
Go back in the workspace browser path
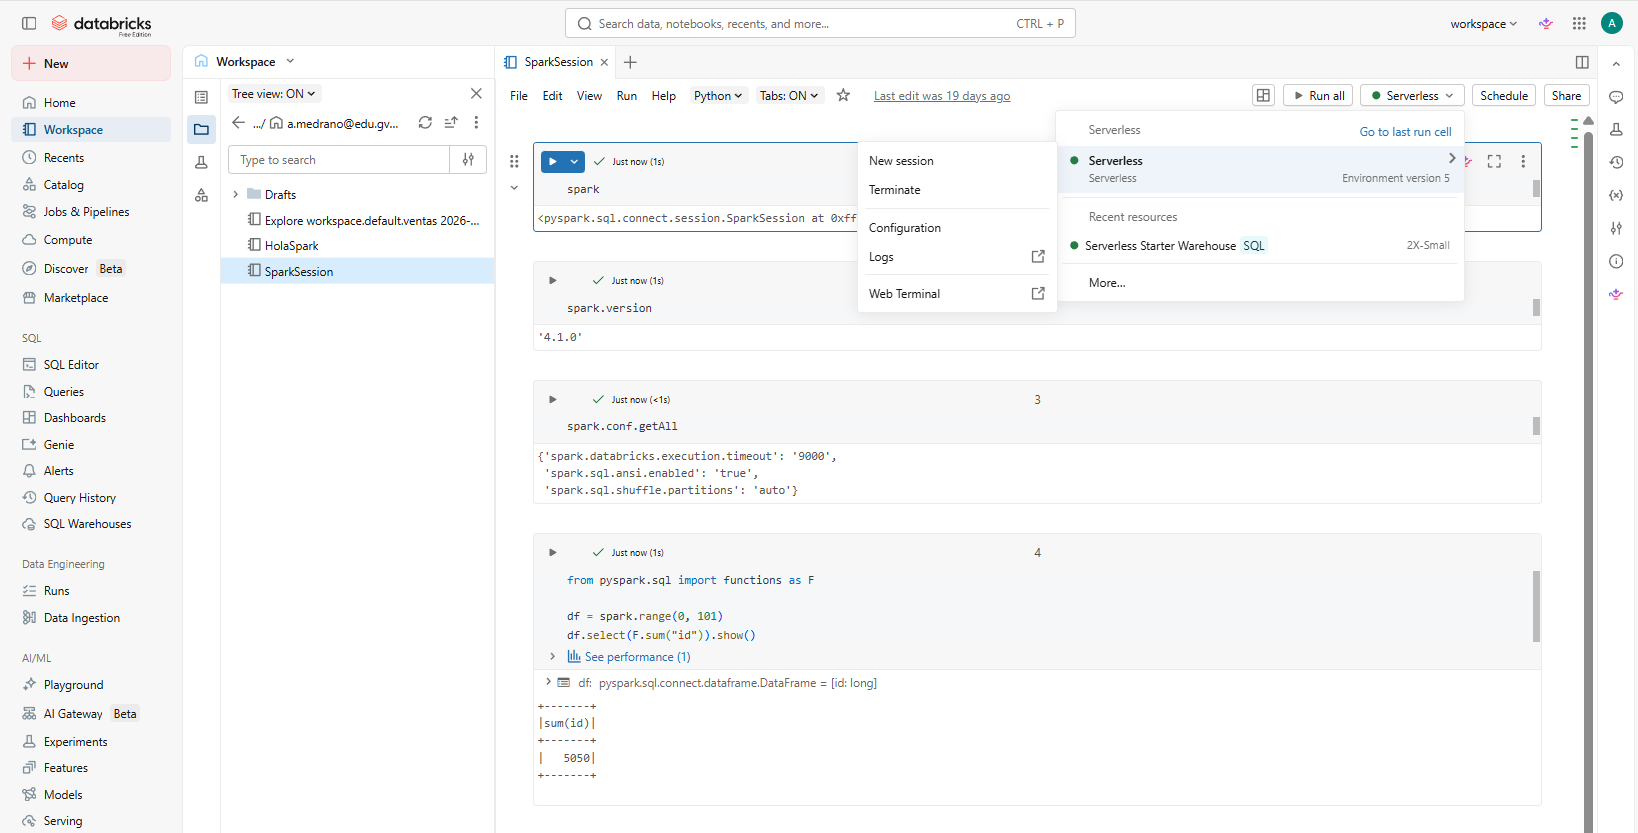coord(238,122)
